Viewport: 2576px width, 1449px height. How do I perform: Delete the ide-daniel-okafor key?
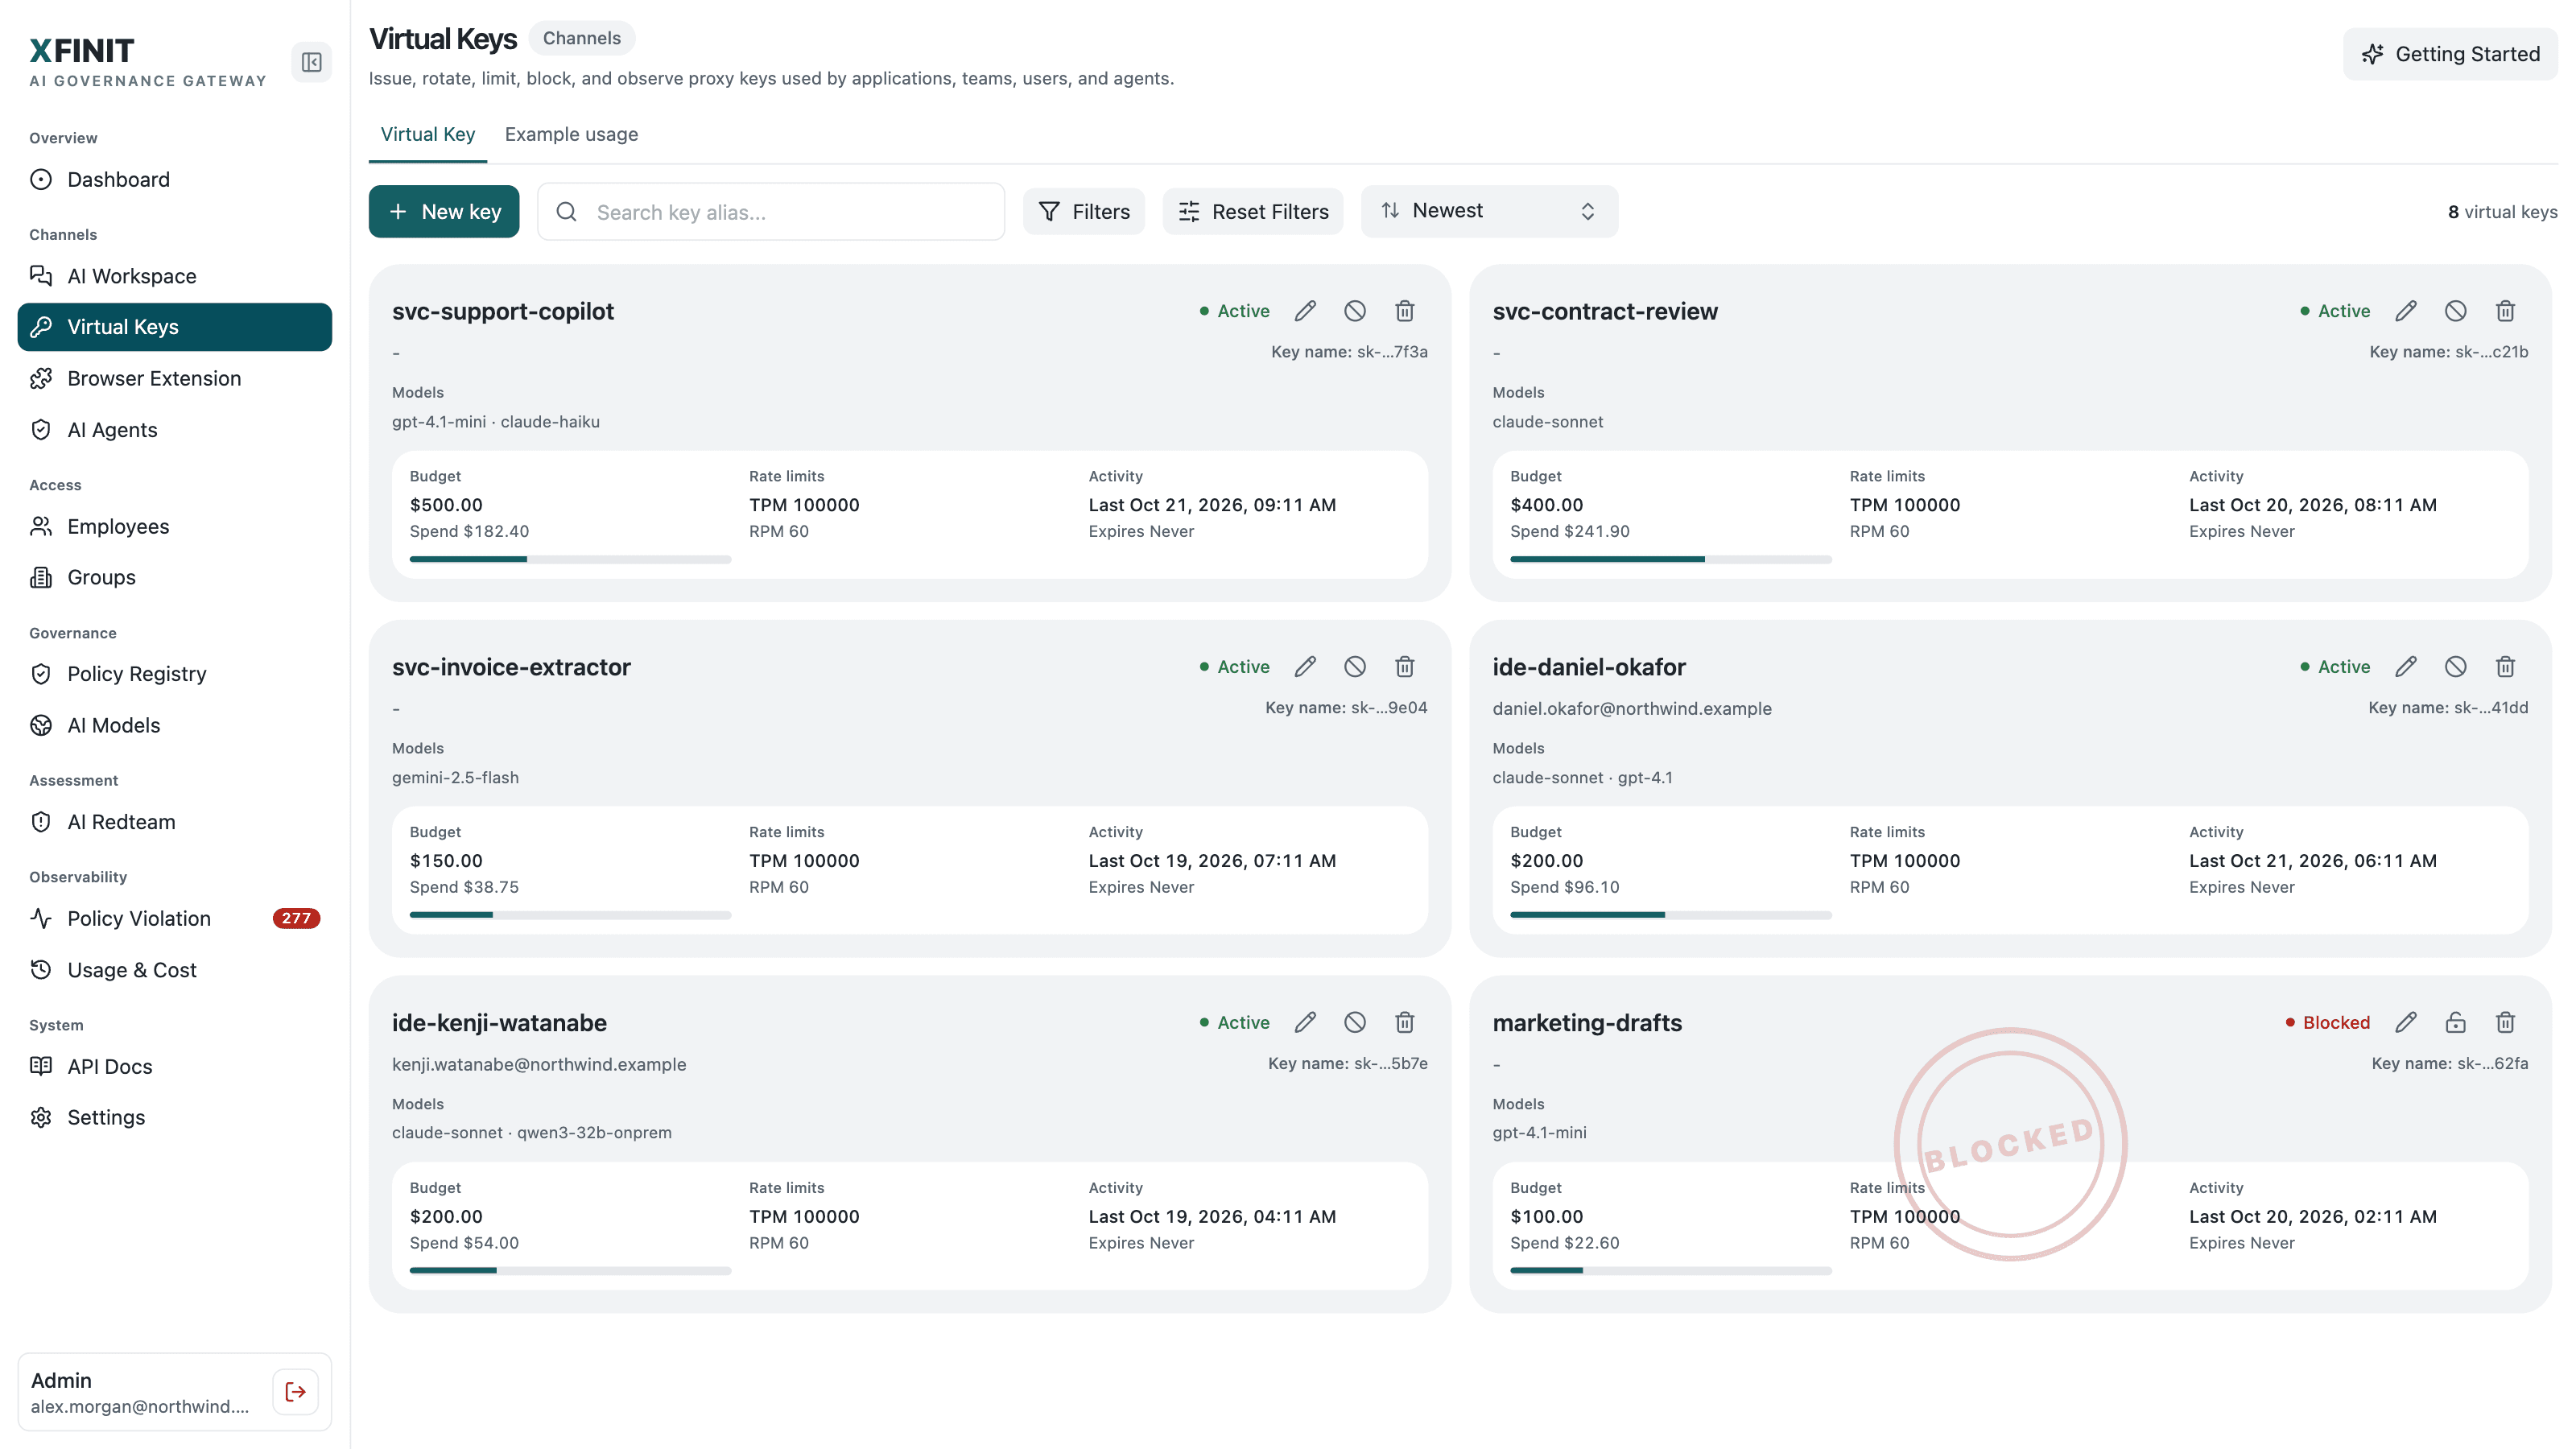[2506, 667]
